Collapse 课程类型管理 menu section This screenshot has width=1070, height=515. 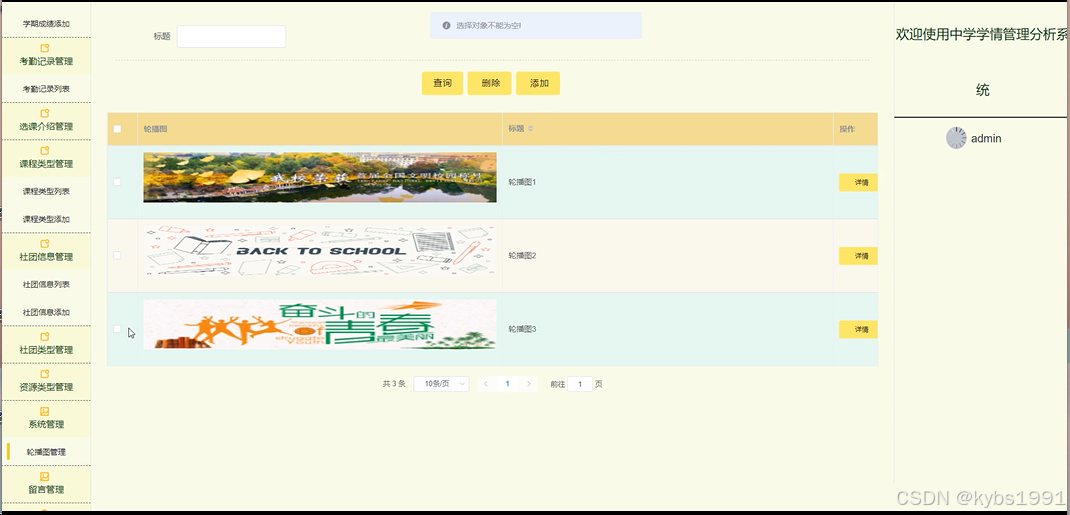click(x=46, y=158)
